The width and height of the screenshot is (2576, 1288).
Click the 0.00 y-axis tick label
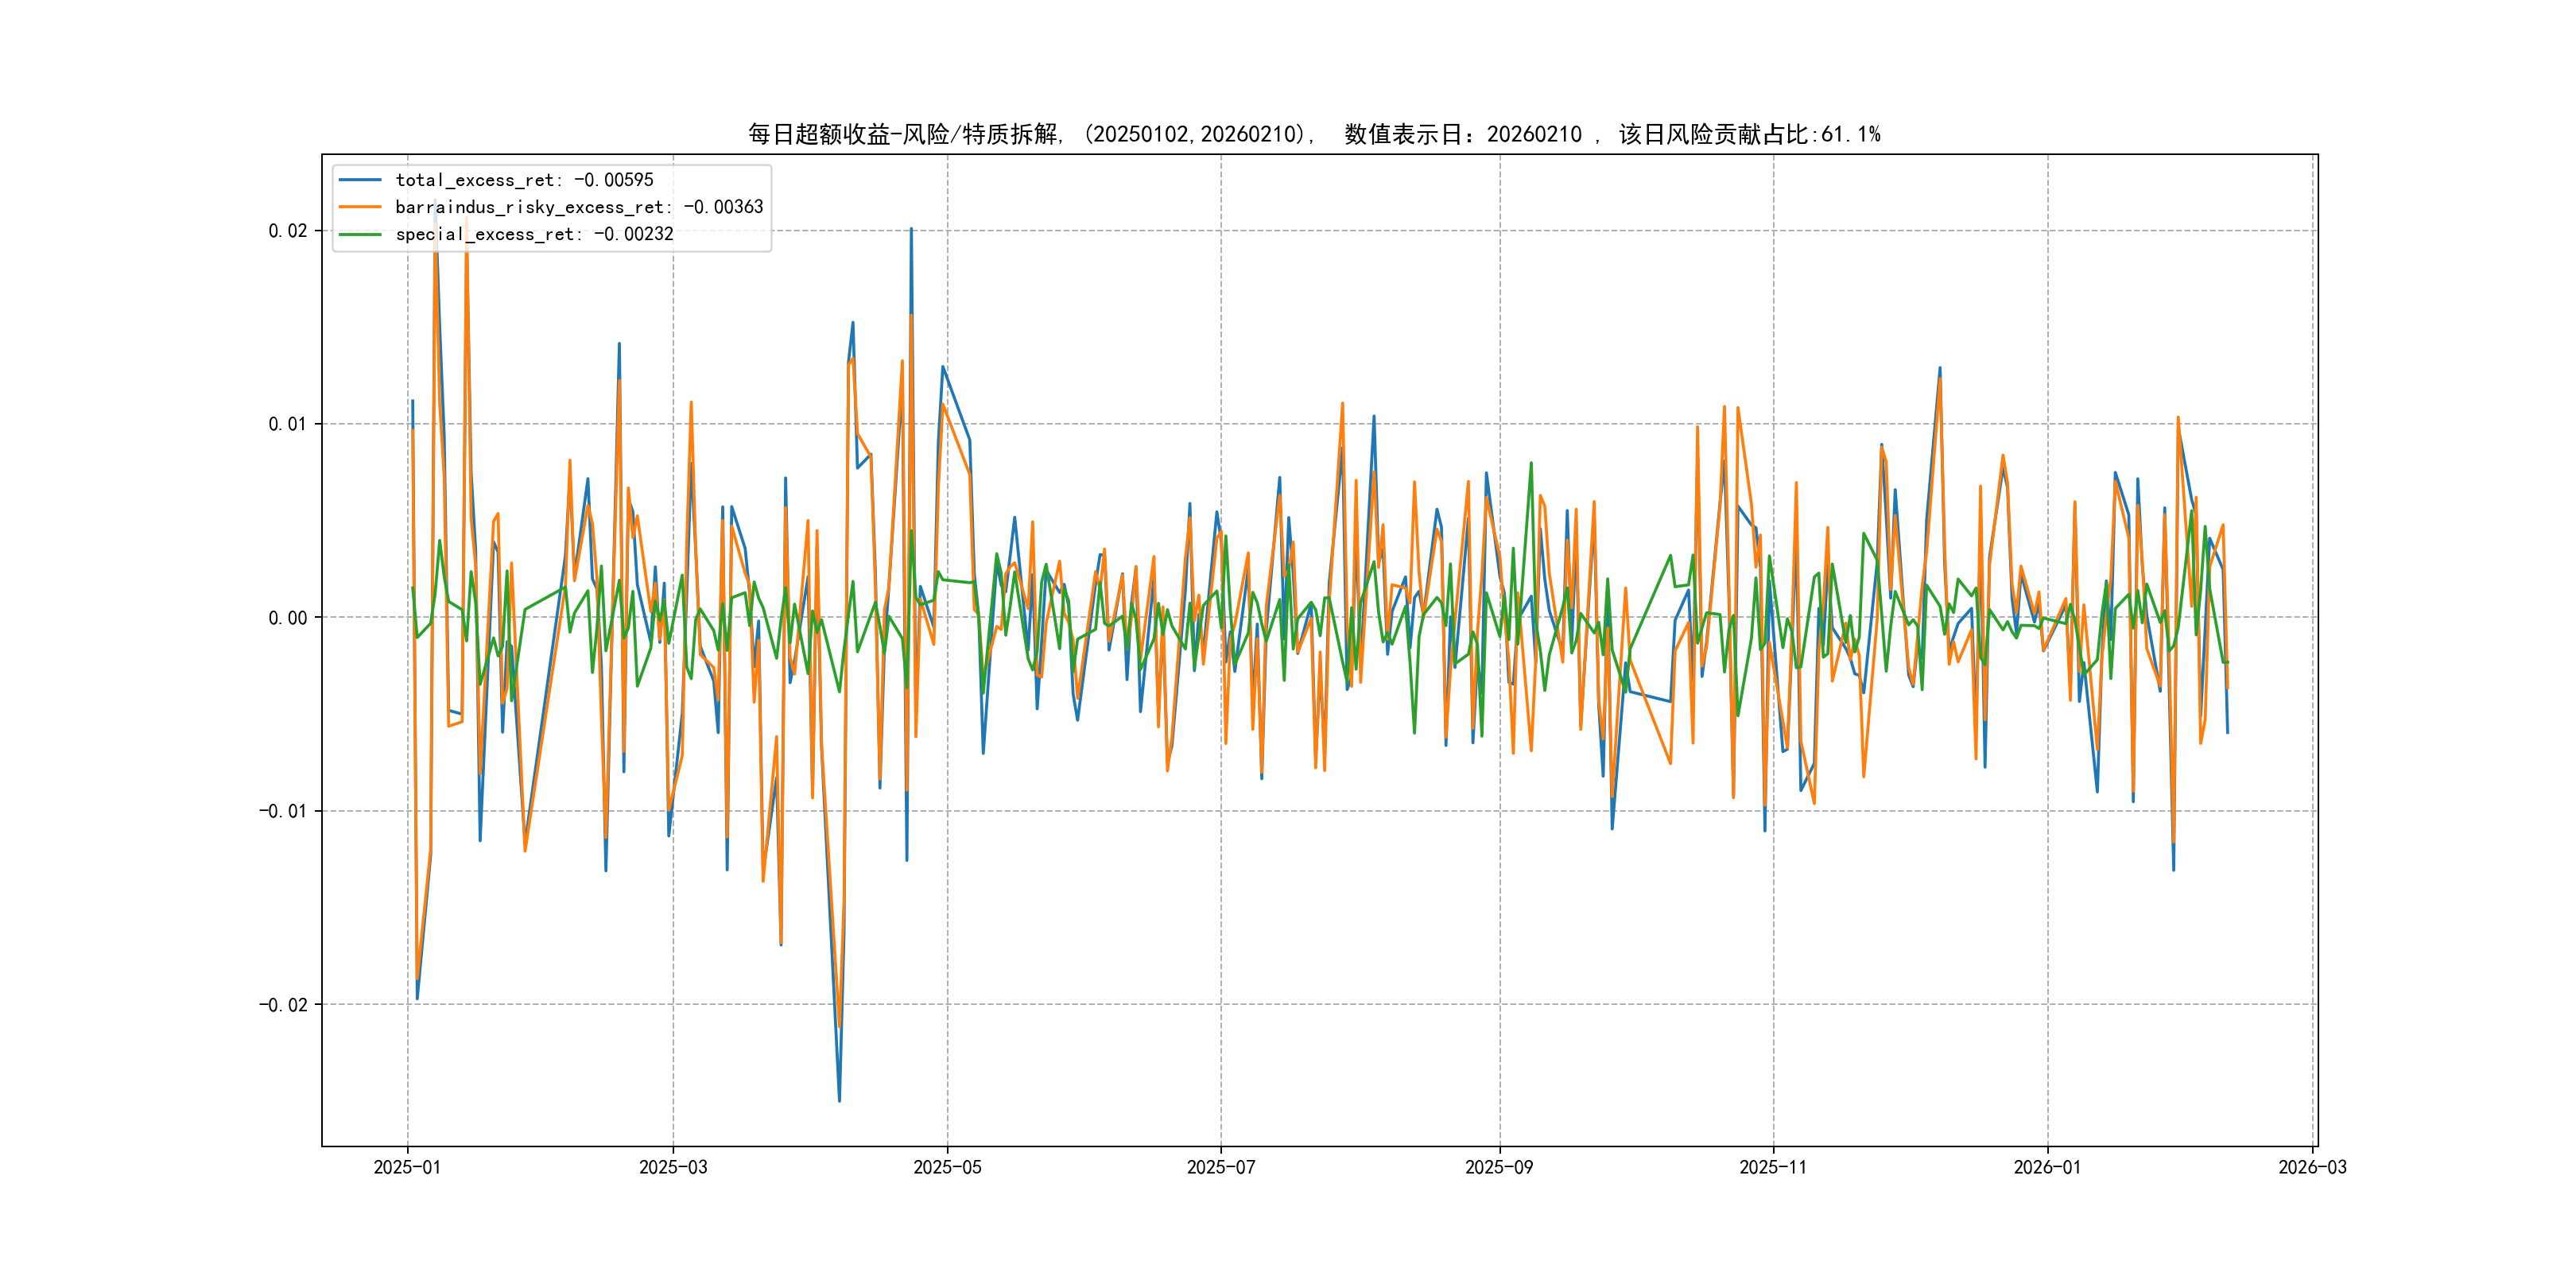click(x=287, y=618)
